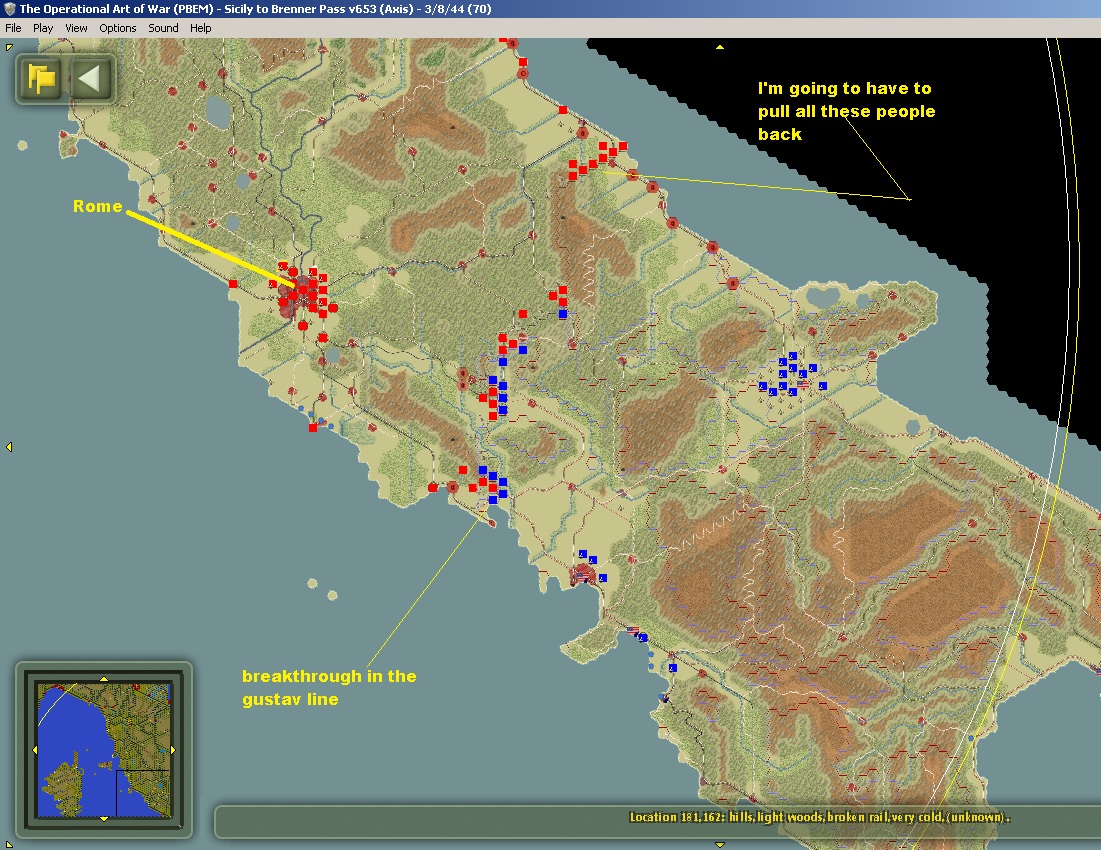Click the map's left edge scroll arrow
The height and width of the screenshot is (850, 1101).
click(9, 447)
